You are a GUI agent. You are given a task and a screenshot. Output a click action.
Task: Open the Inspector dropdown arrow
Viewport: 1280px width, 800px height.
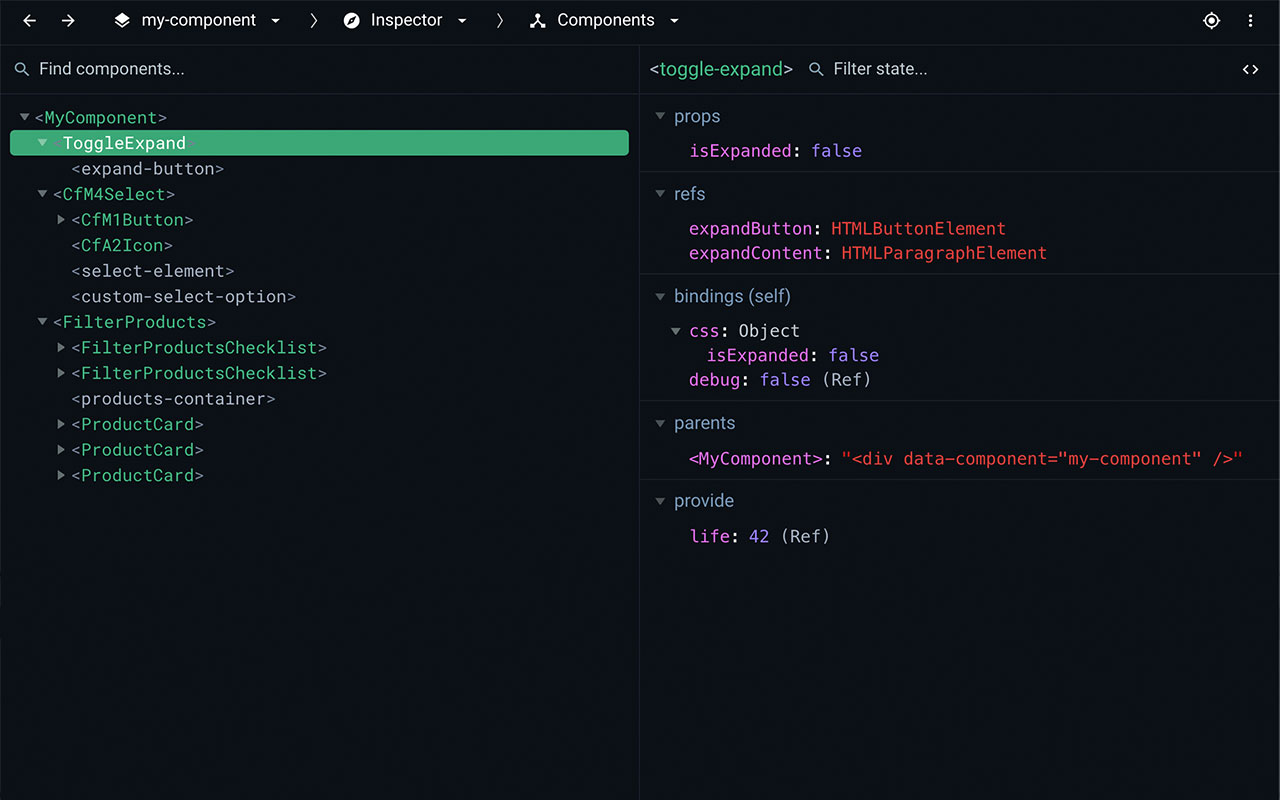(x=462, y=20)
